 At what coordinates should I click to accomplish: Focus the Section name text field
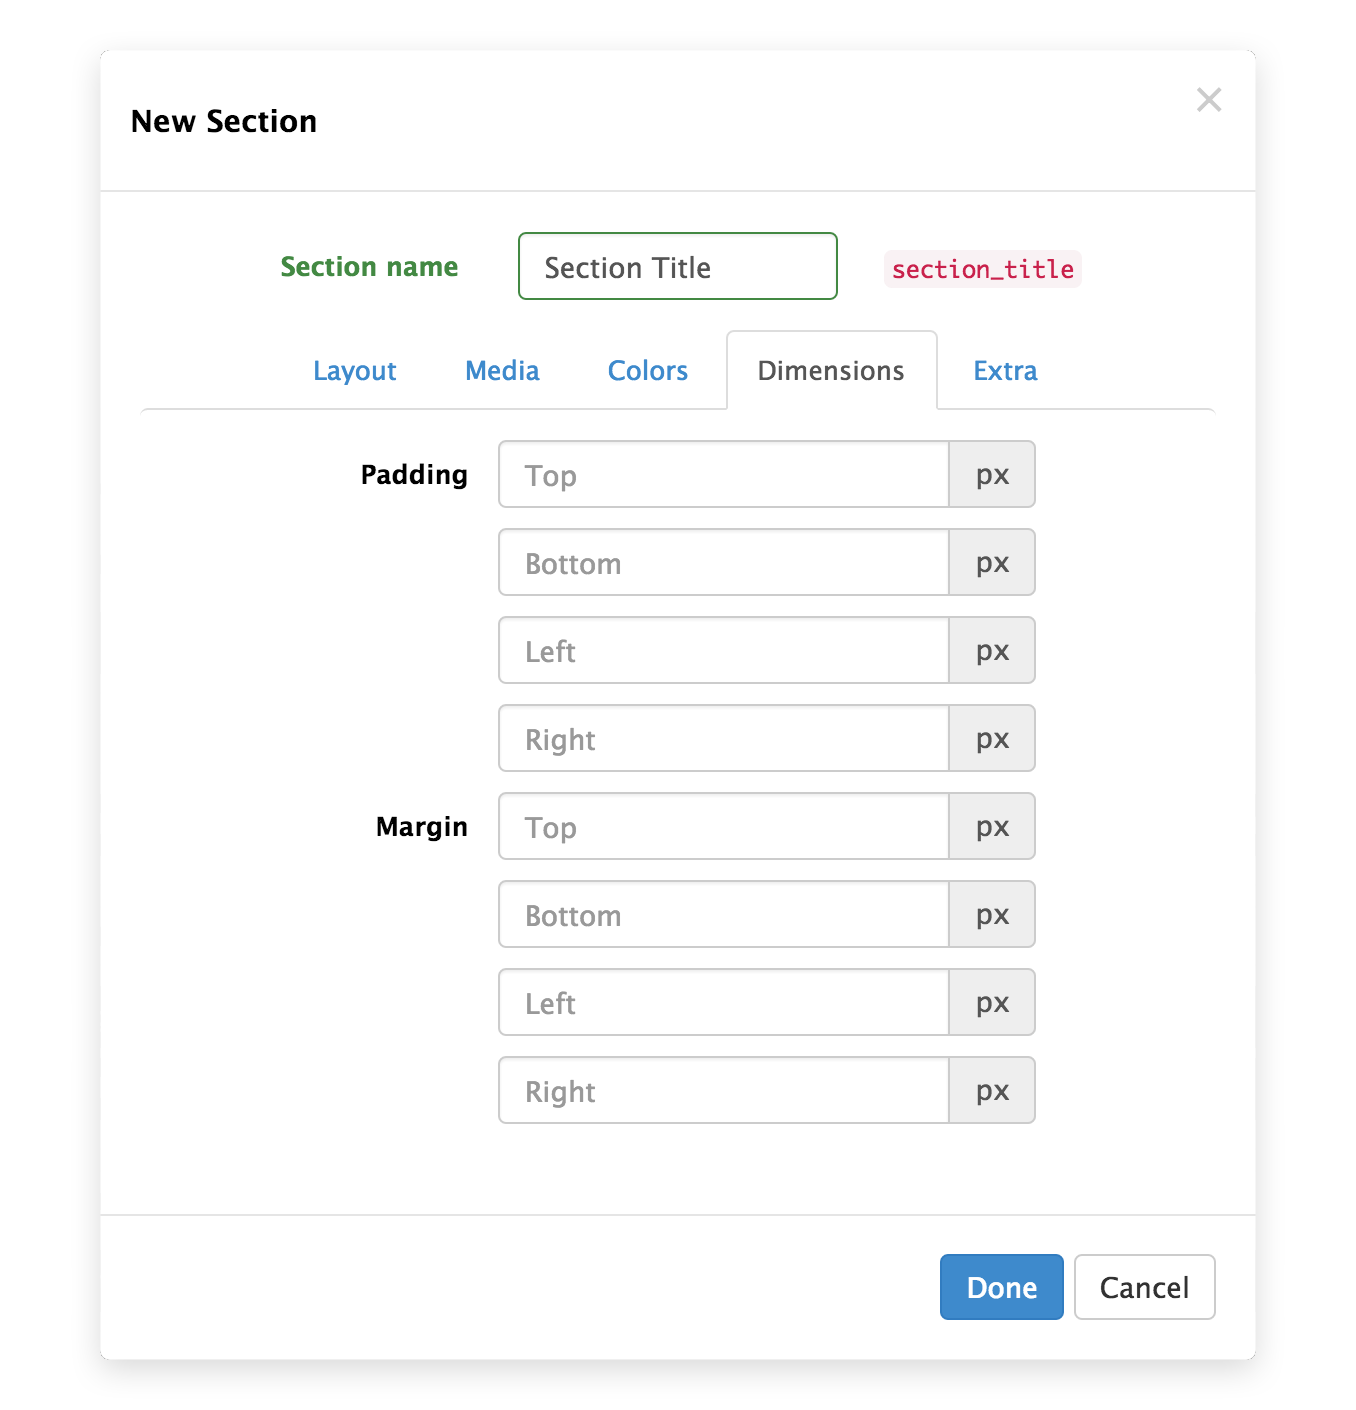[677, 267]
